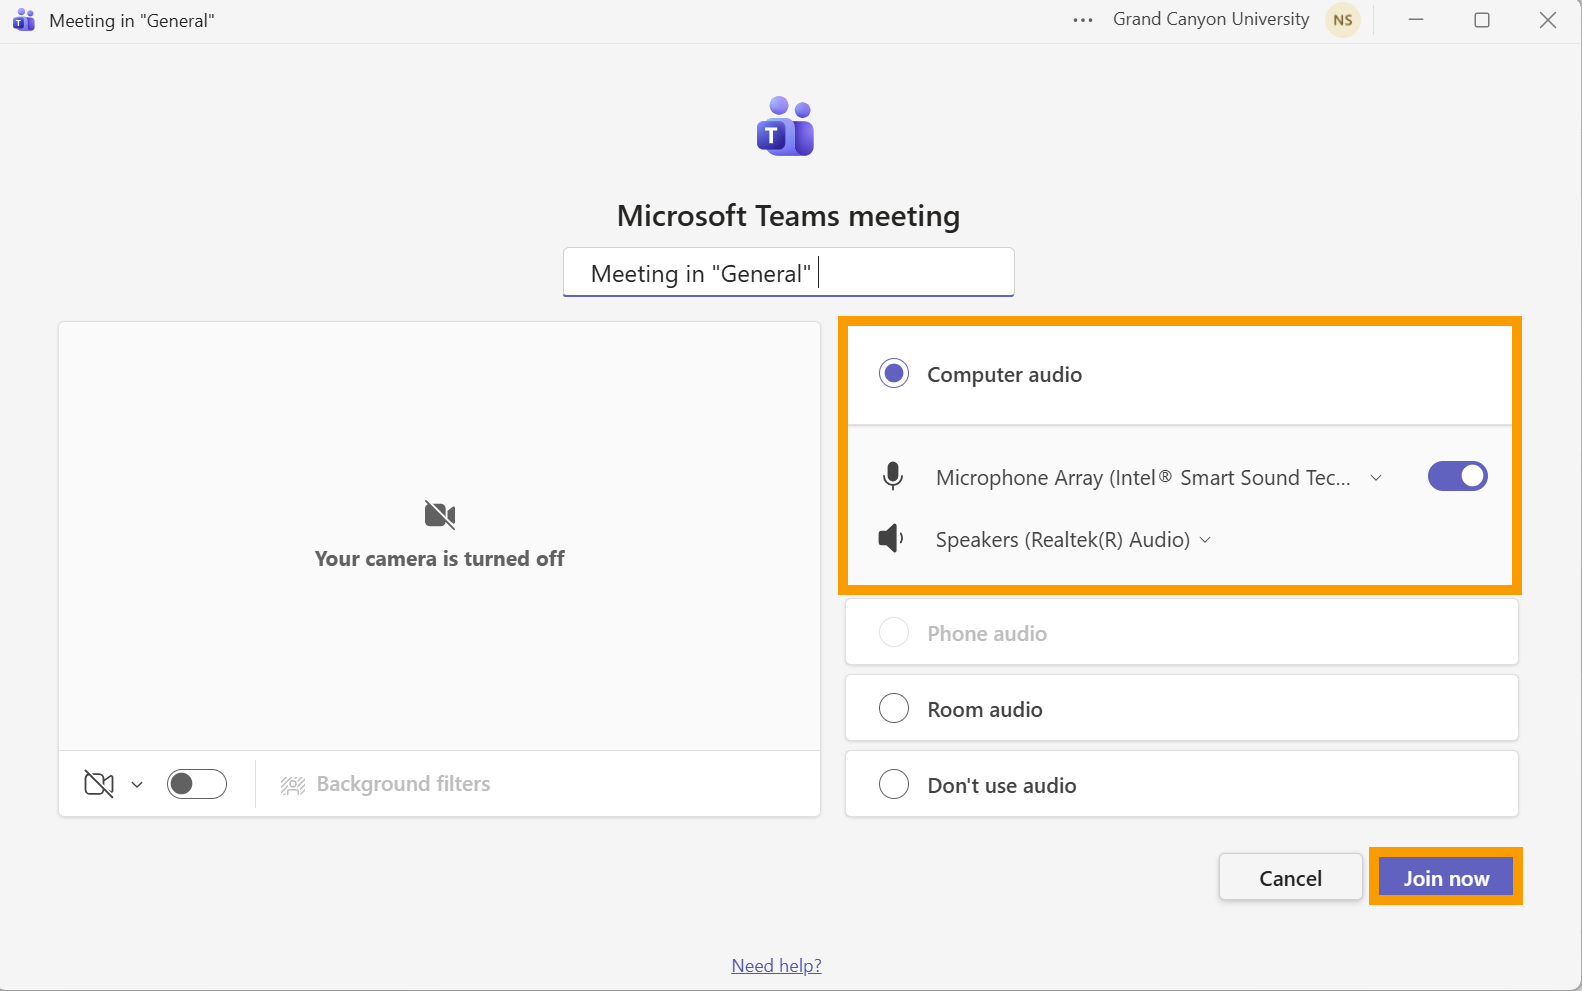The height and width of the screenshot is (991, 1582).
Task: Open the Need help? link
Action: pyautogui.click(x=776, y=965)
